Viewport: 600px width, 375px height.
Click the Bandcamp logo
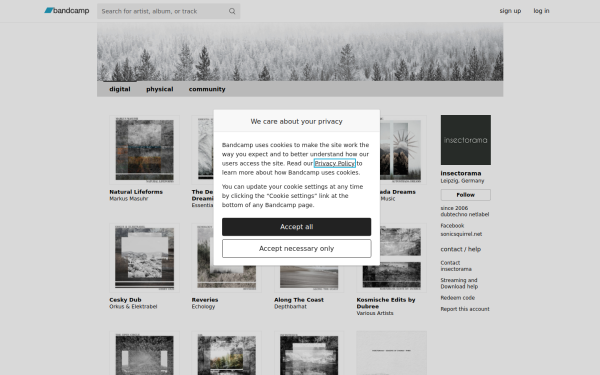coord(67,11)
